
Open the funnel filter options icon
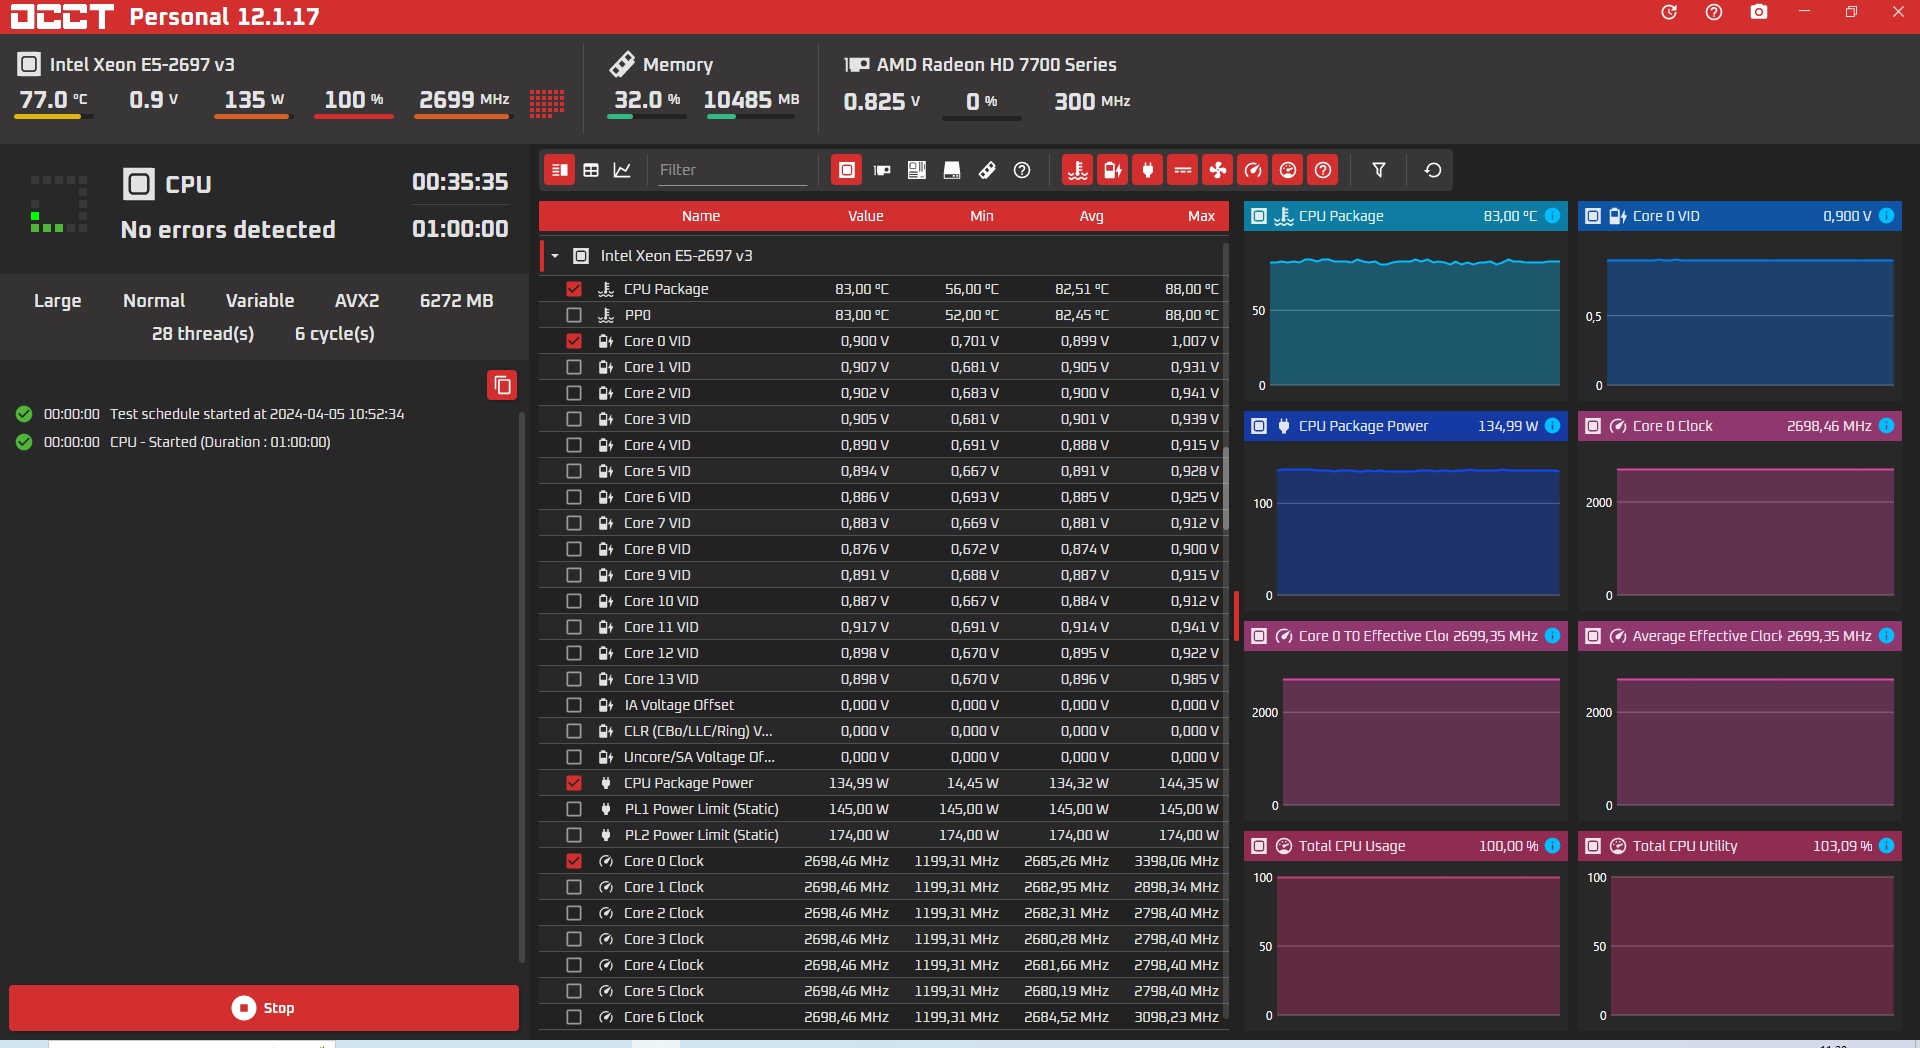(x=1378, y=170)
